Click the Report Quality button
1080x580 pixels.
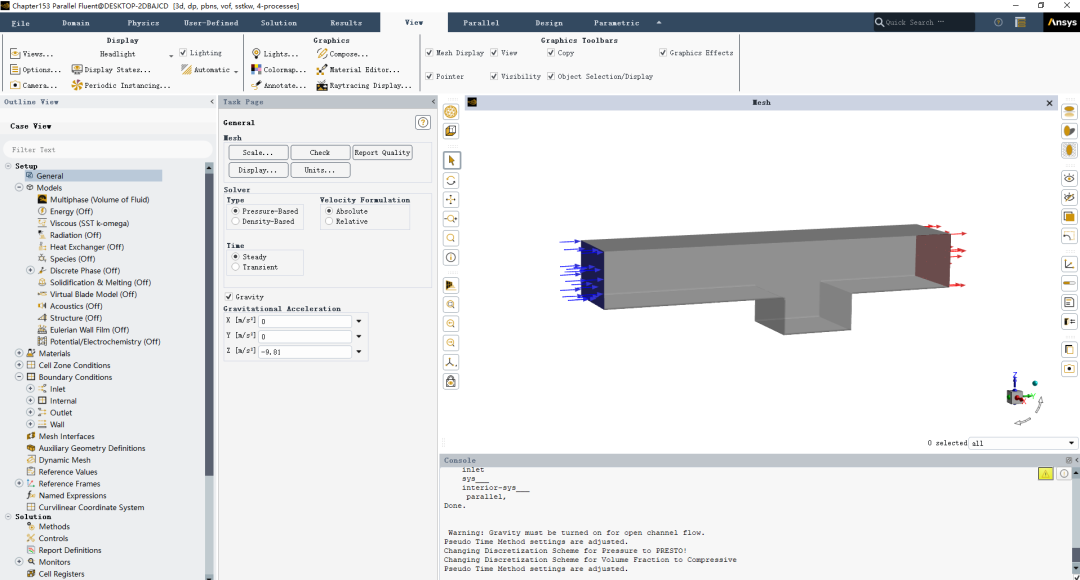coord(382,153)
